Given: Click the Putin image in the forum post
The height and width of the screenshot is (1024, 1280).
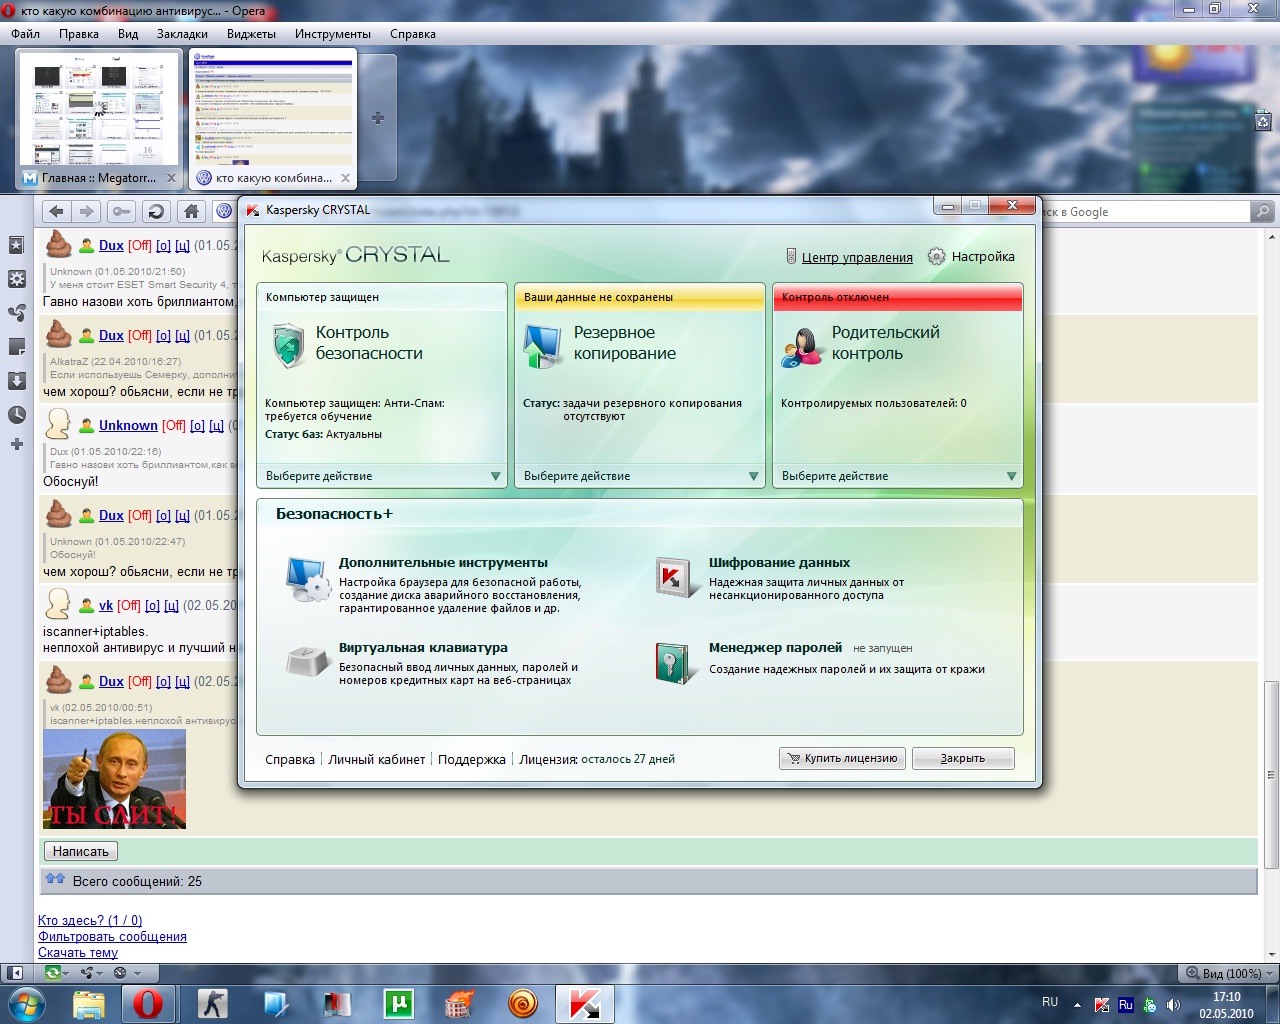Looking at the screenshot, I should tap(115, 779).
